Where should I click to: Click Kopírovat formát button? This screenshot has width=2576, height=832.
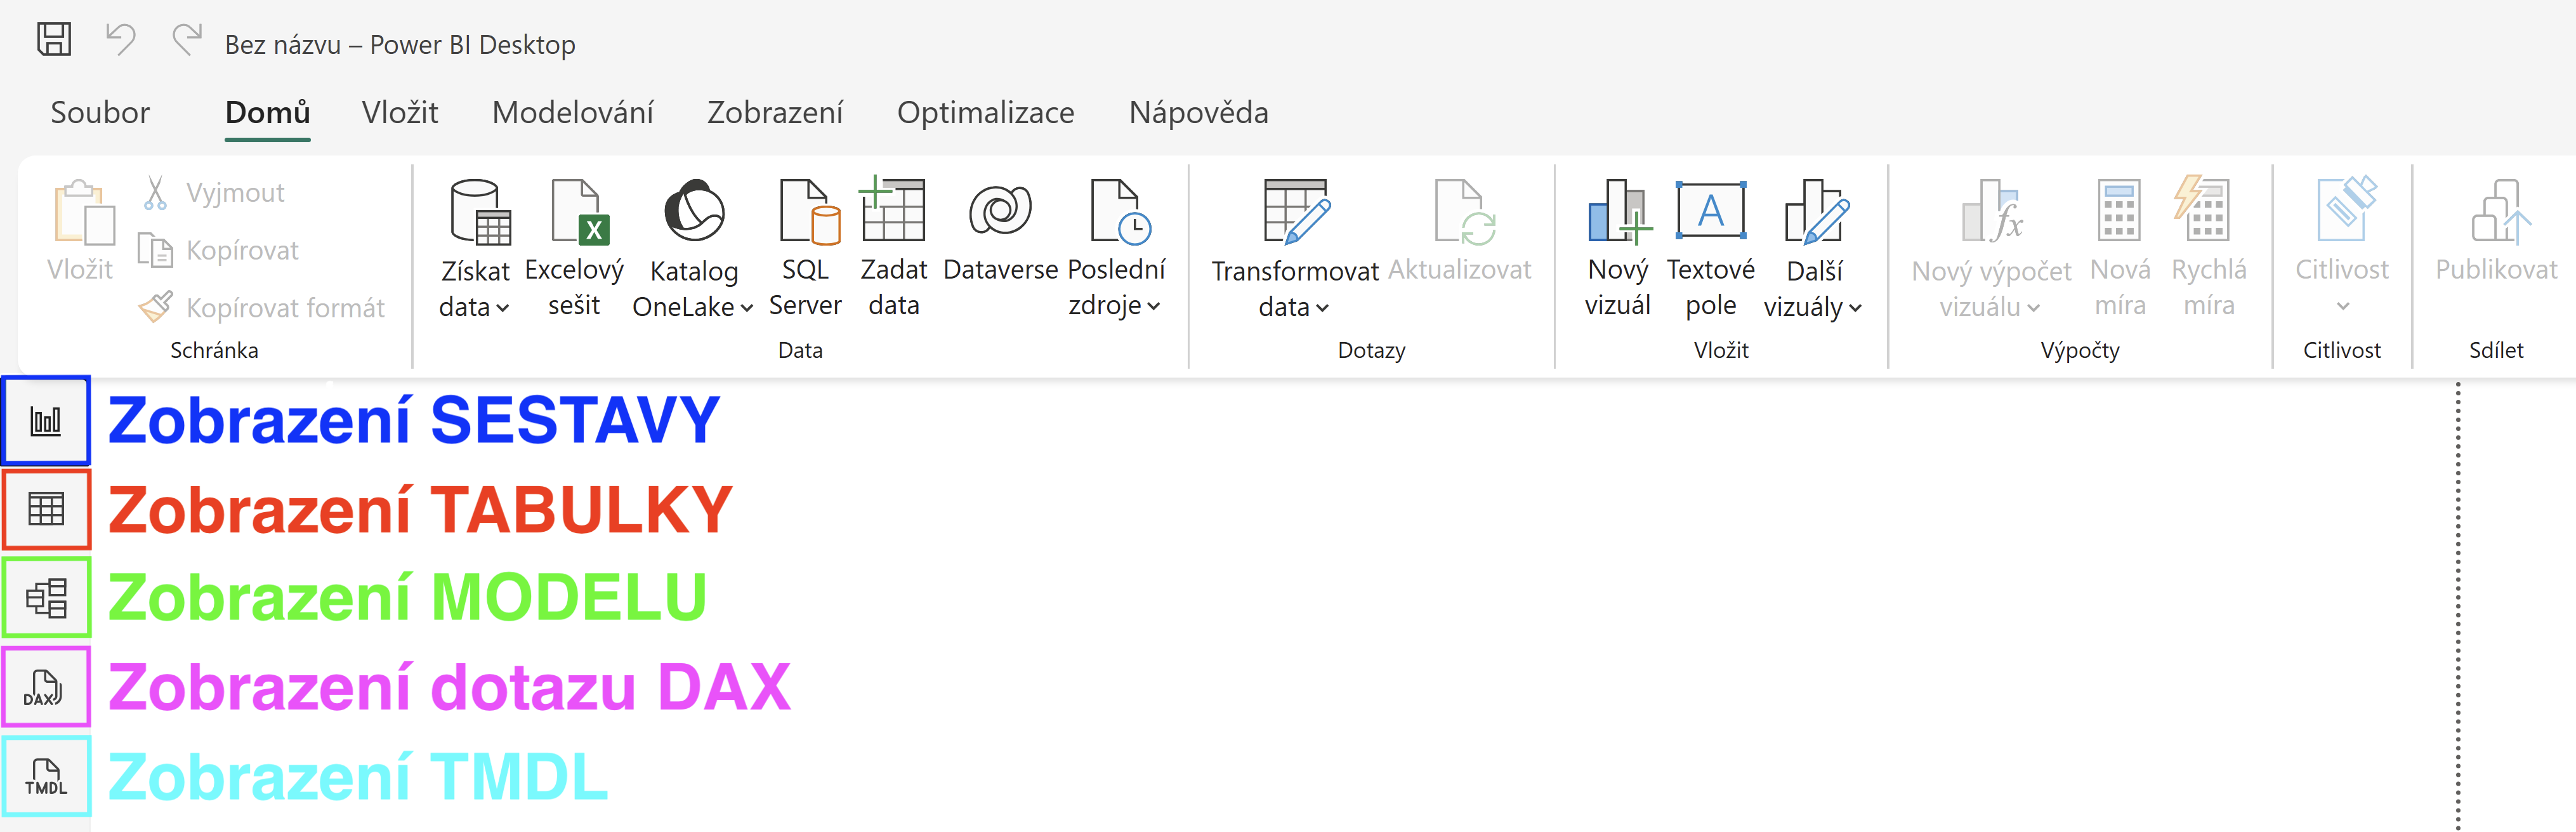point(262,307)
